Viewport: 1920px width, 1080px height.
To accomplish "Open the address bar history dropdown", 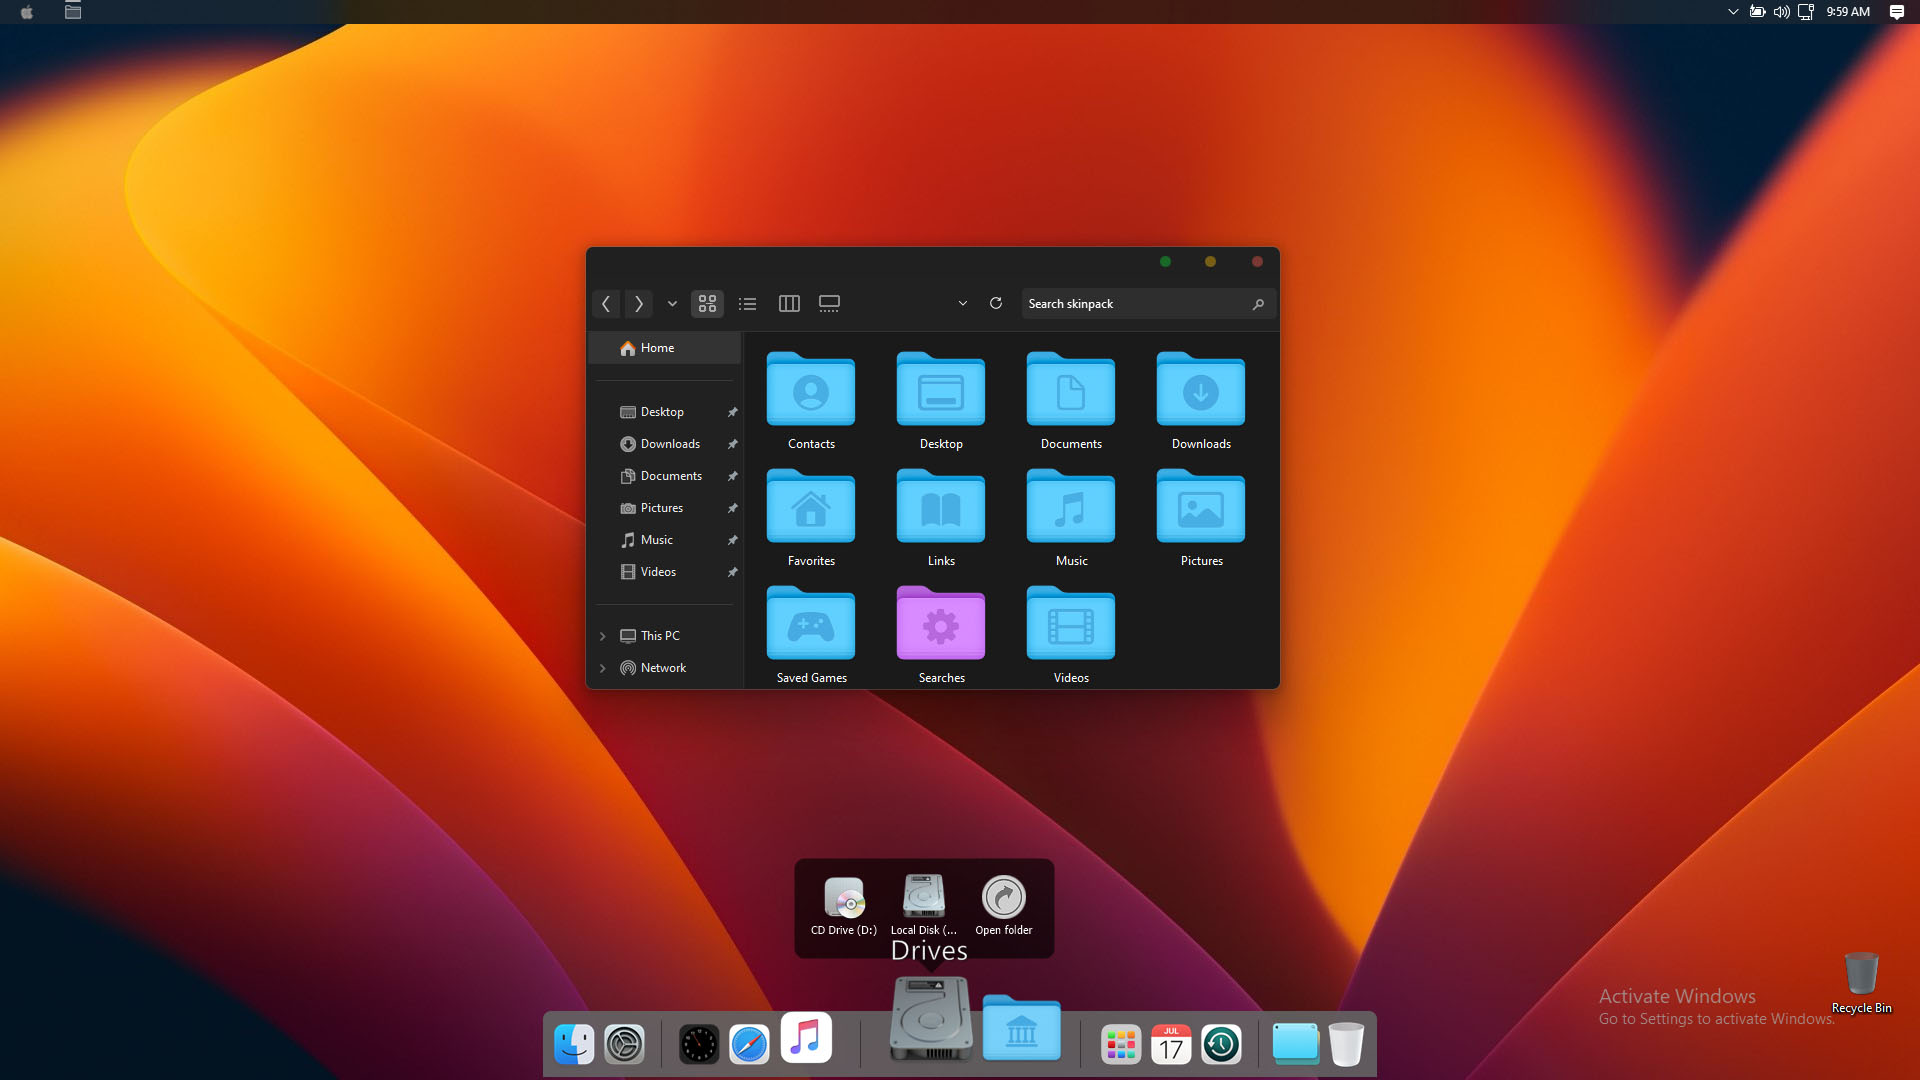I will click(962, 303).
